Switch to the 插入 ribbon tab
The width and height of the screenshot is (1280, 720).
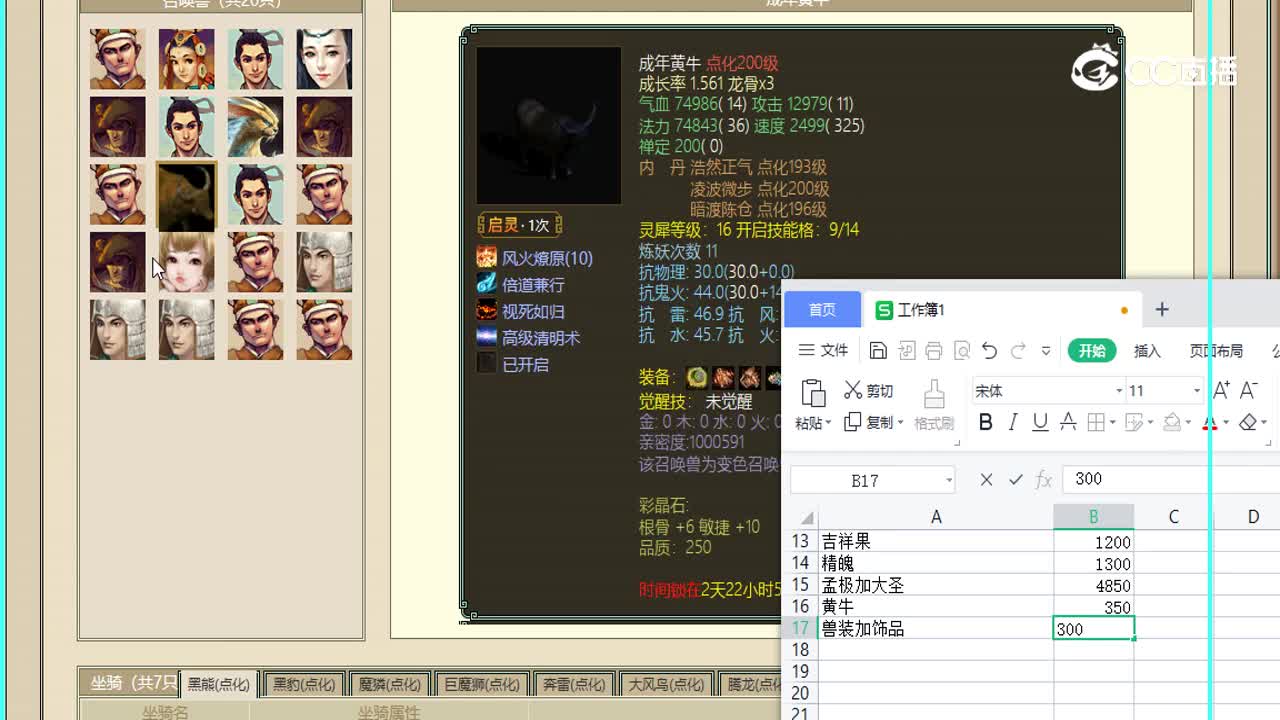1147,350
